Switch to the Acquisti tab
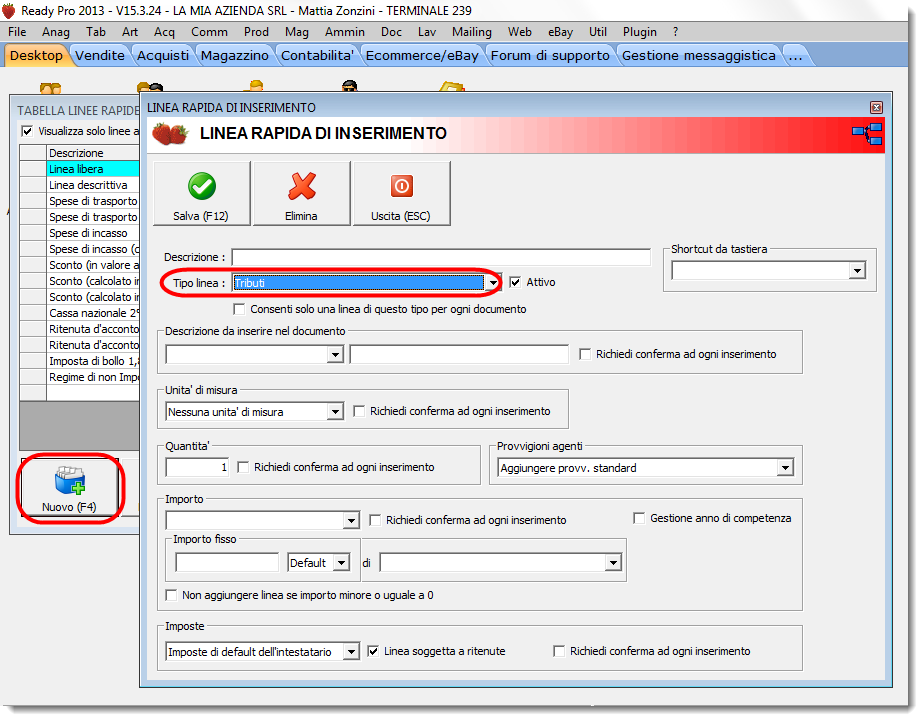Viewport: 923px width, 721px height. click(163, 55)
